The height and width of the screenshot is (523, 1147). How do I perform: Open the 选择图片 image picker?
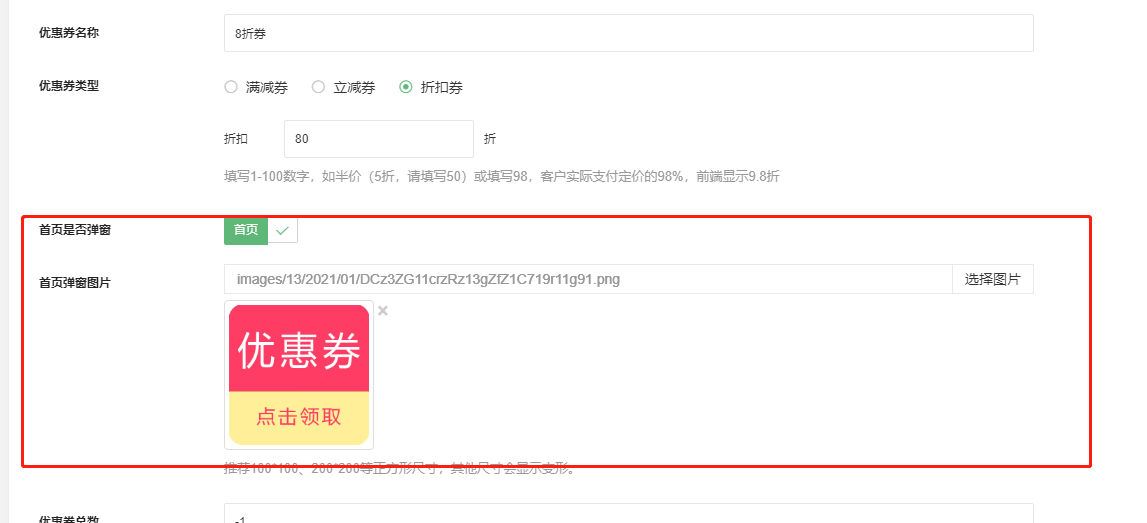tap(993, 279)
